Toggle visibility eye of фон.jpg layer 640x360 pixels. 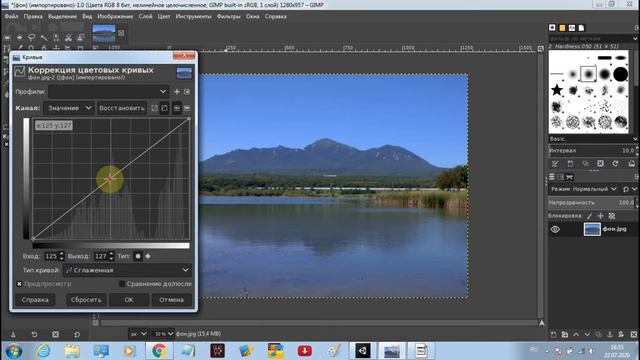(555, 229)
